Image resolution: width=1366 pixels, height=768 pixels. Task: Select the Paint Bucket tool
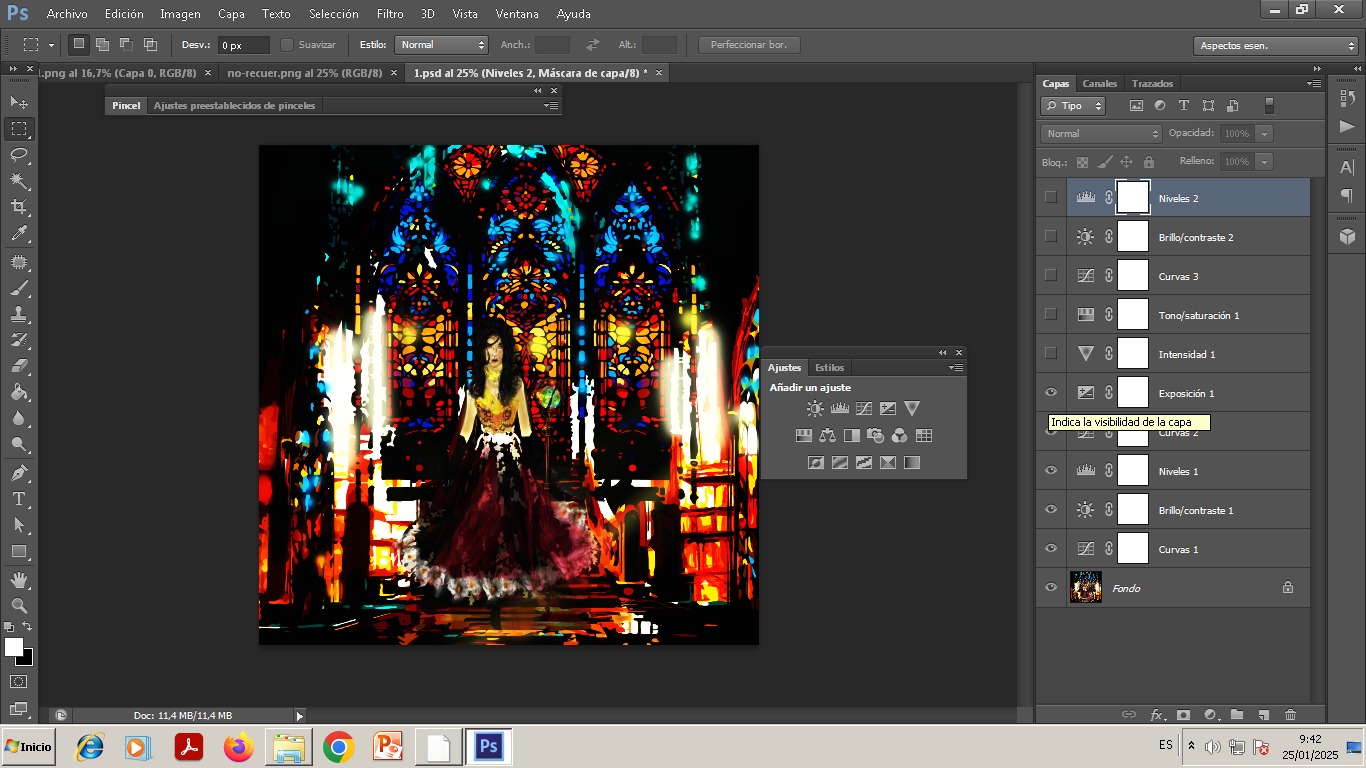[19, 392]
